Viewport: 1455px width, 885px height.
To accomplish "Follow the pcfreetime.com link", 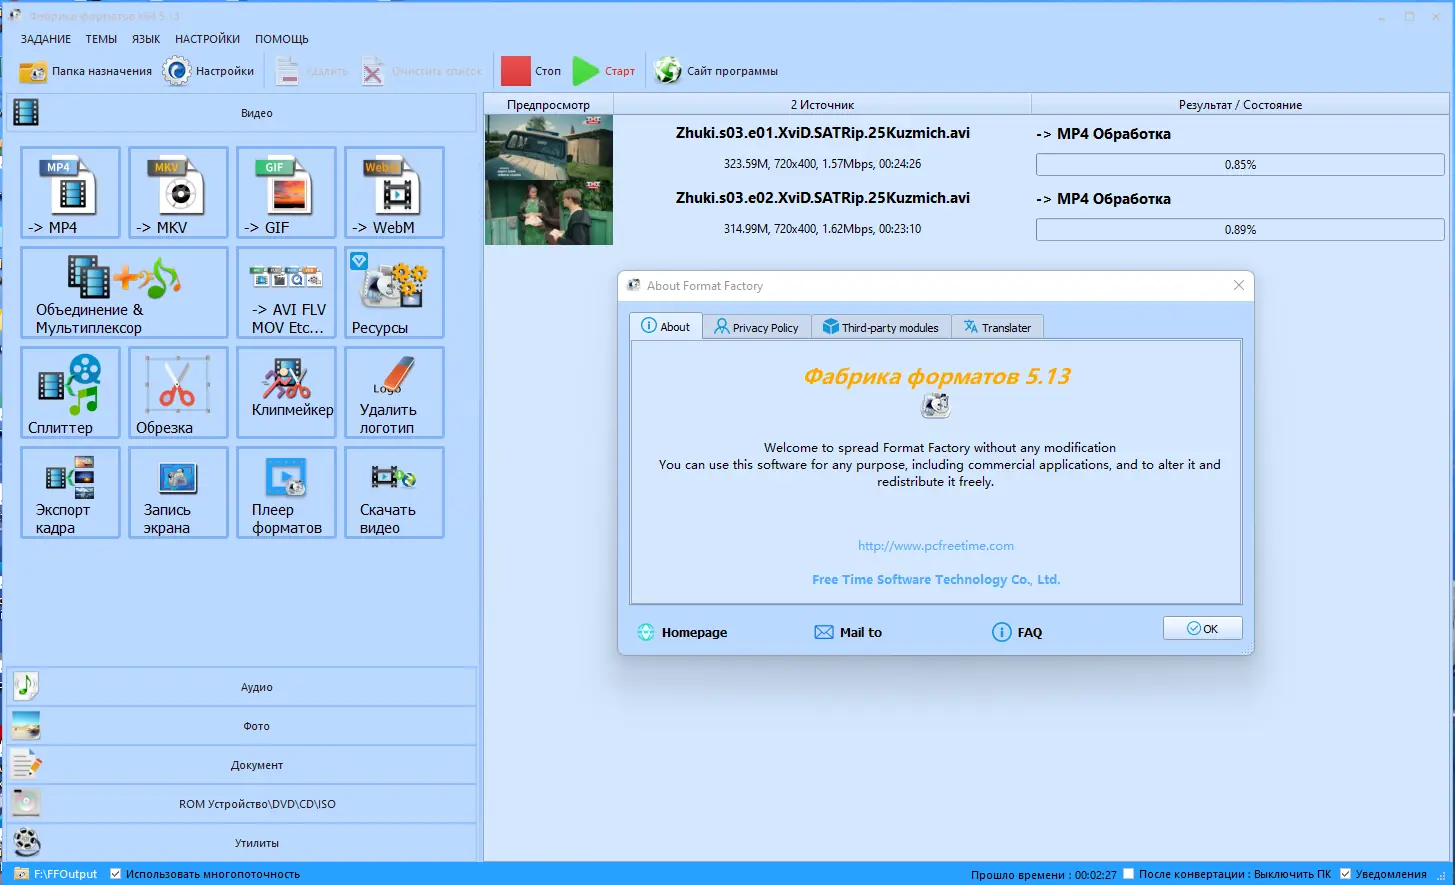I will click(x=935, y=545).
